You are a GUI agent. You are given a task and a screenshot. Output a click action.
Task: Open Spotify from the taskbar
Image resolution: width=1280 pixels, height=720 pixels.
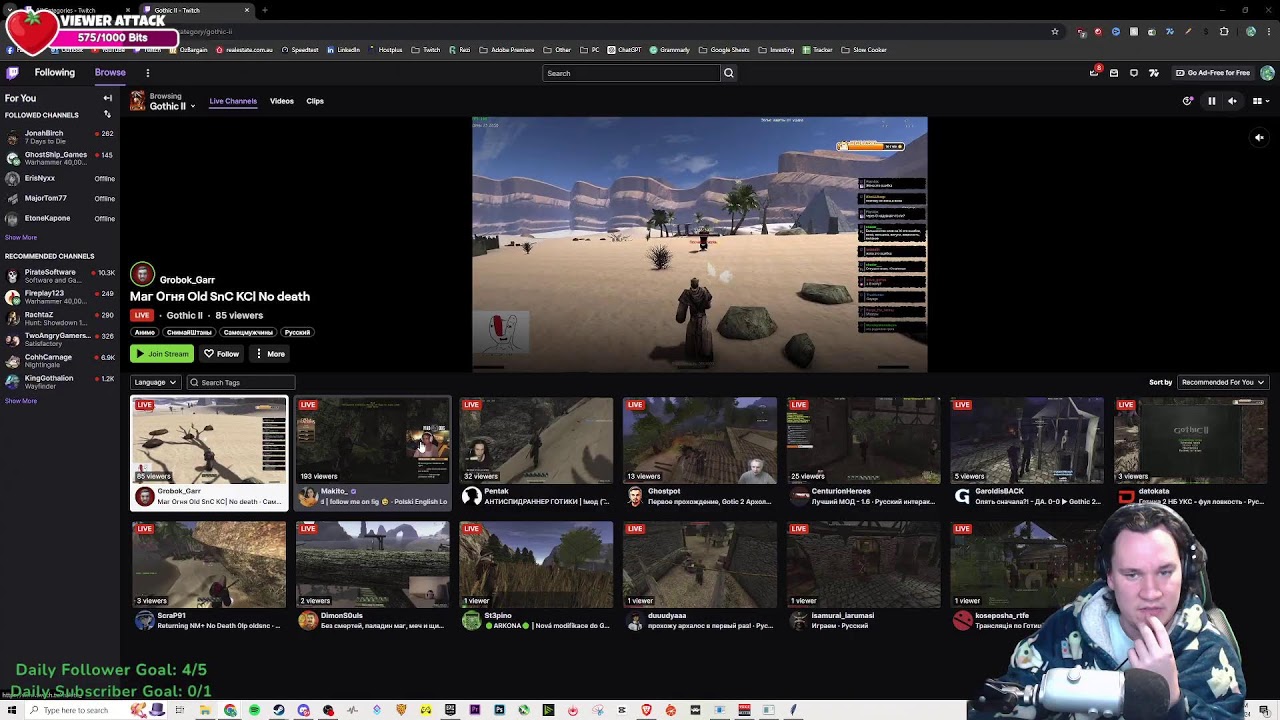coord(254,710)
